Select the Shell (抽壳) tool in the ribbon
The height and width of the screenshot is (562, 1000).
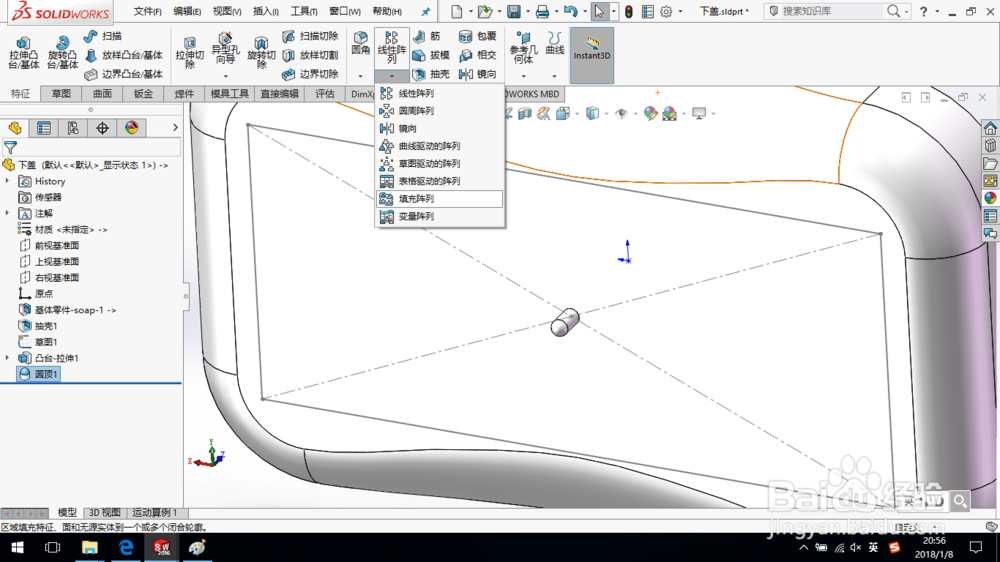430,74
